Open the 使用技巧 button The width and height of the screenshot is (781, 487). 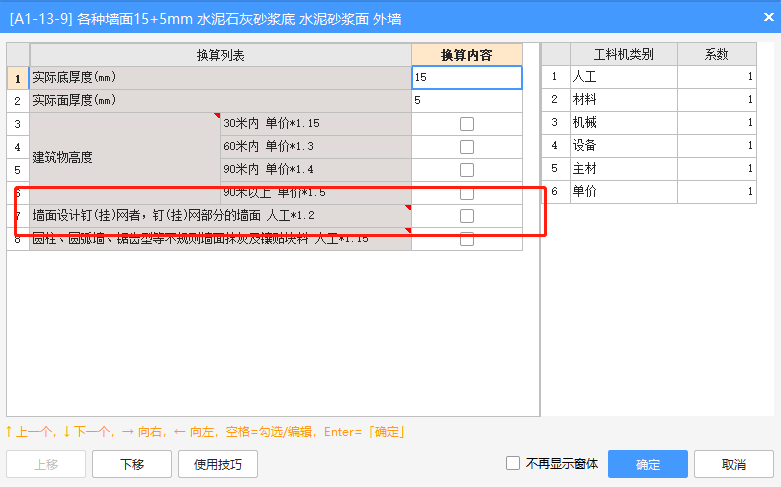click(x=218, y=464)
